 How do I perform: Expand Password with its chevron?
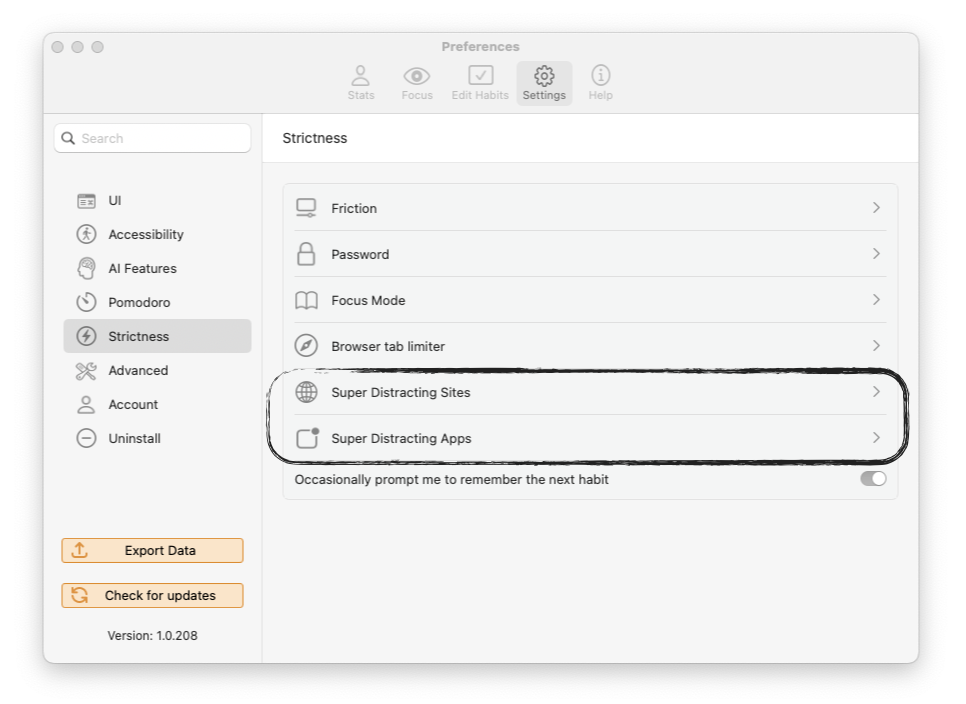pyautogui.click(x=876, y=254)
